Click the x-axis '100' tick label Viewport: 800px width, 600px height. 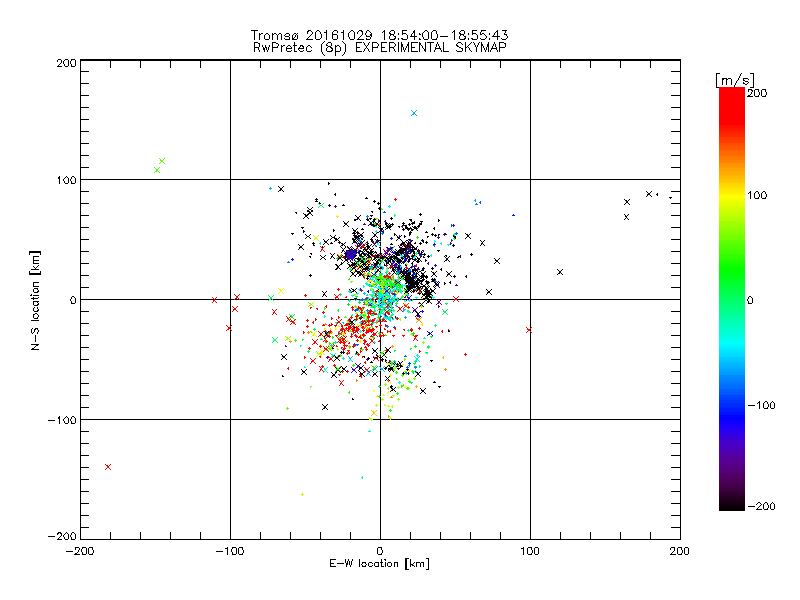(530, 552)
